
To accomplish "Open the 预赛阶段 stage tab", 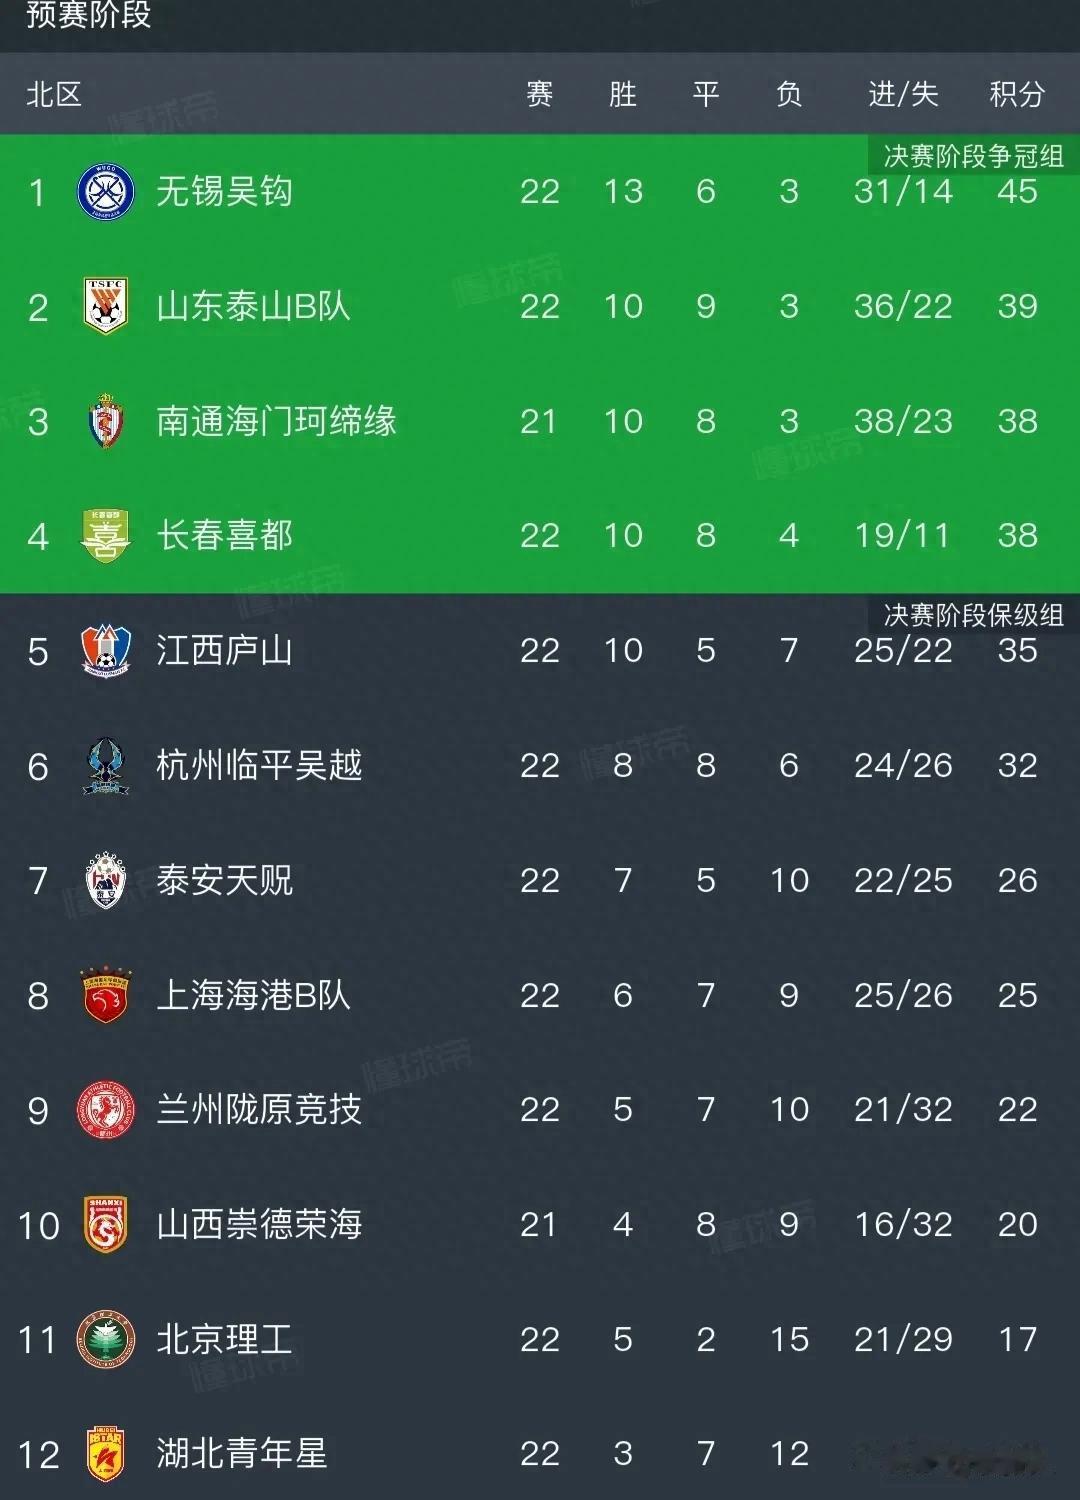I will 88,15.
